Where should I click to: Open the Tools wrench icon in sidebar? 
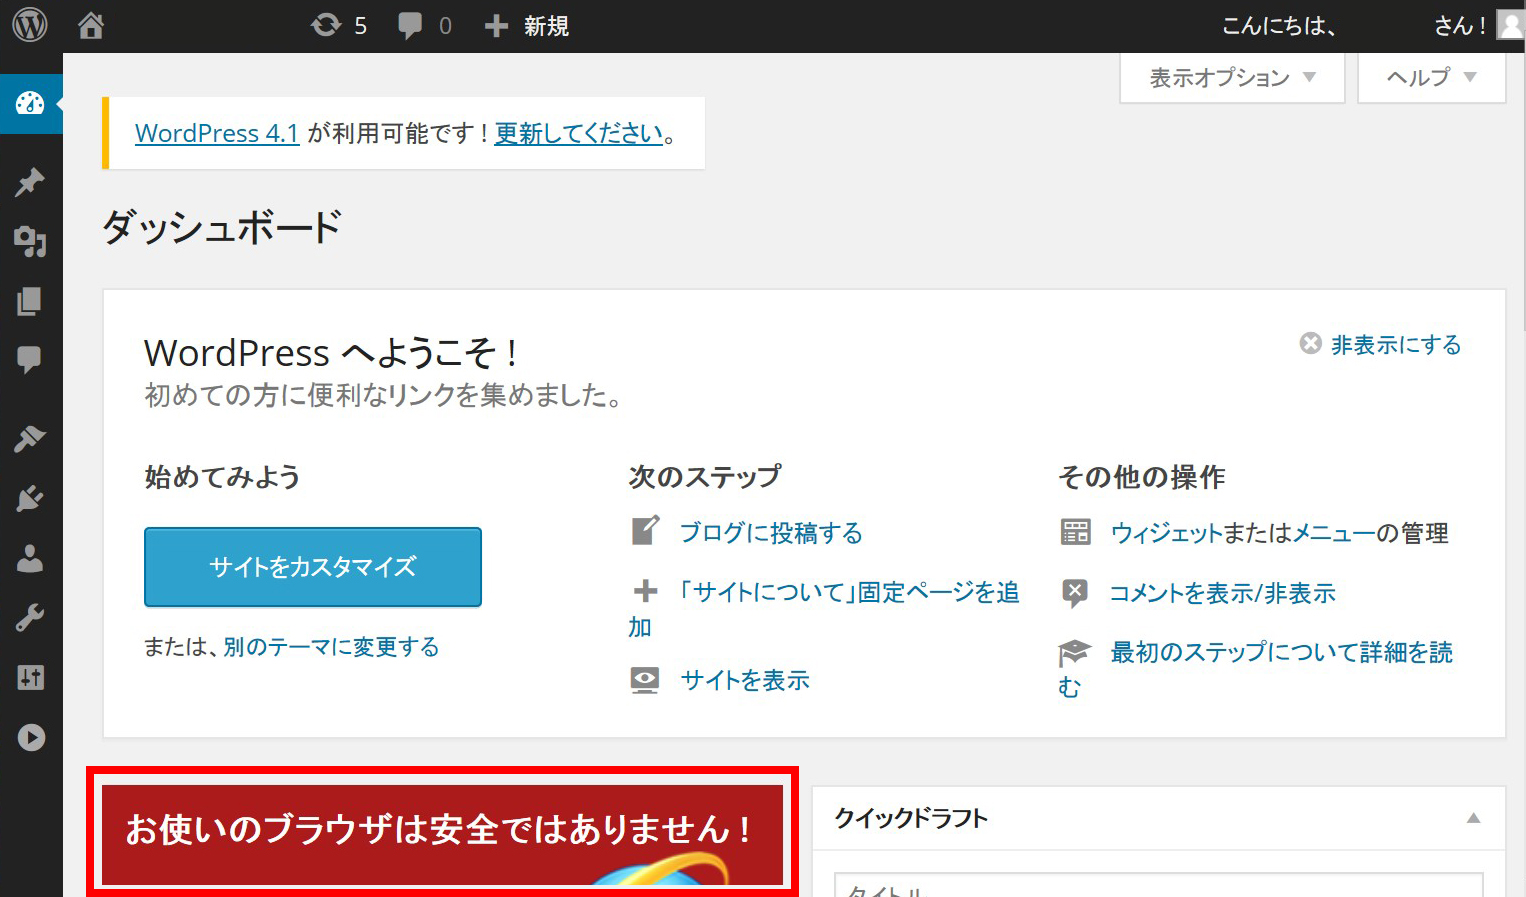click(30, 618)
